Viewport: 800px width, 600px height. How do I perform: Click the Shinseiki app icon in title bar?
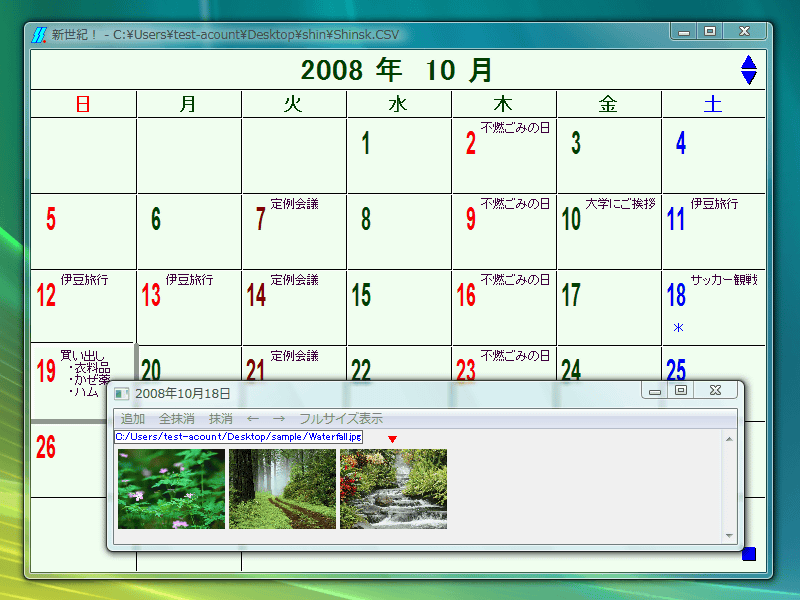pos(39,35)
